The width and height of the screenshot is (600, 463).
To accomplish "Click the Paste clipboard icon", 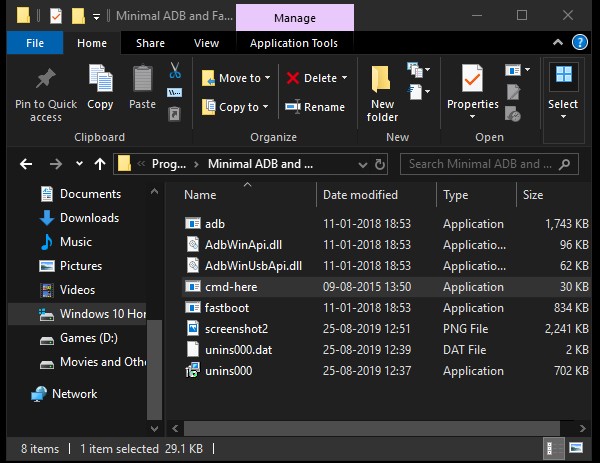I will coord(142,78).
